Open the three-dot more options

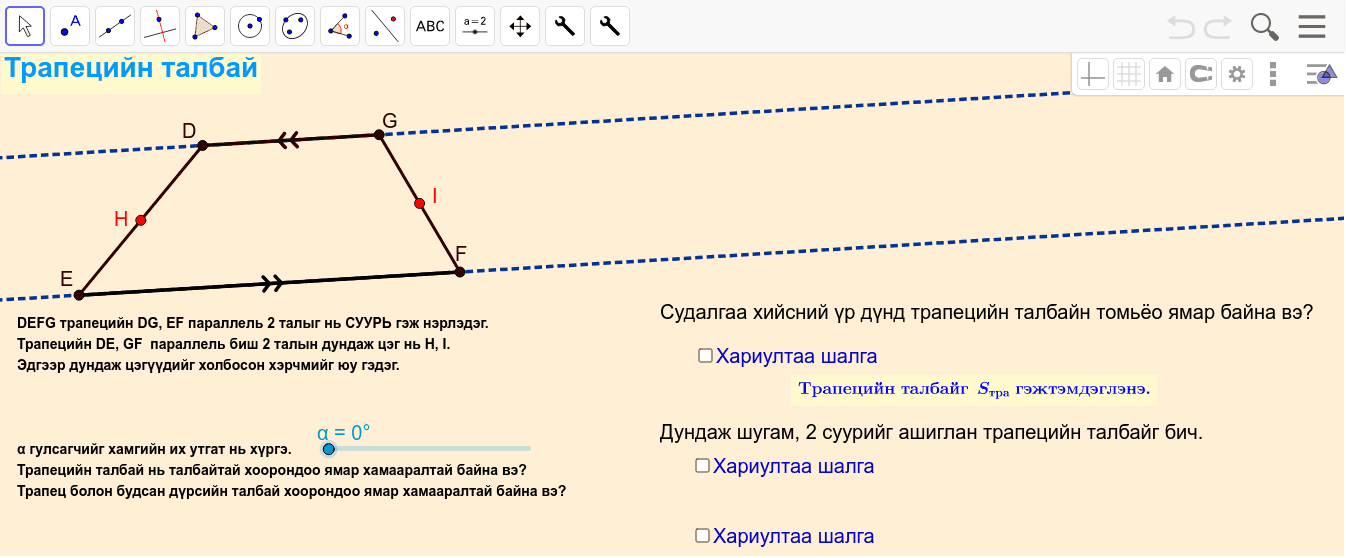tap(1273, 73)
